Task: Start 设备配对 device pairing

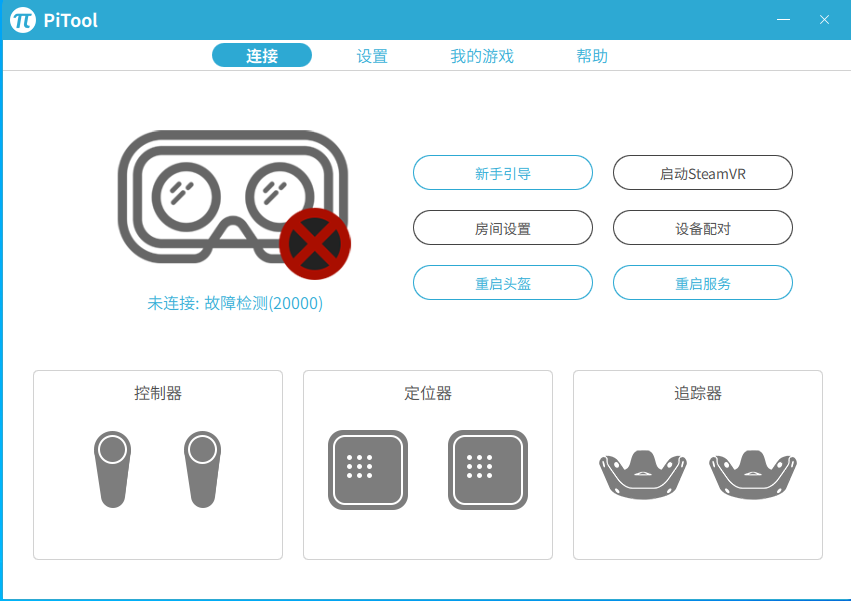Action: (703, 228)
